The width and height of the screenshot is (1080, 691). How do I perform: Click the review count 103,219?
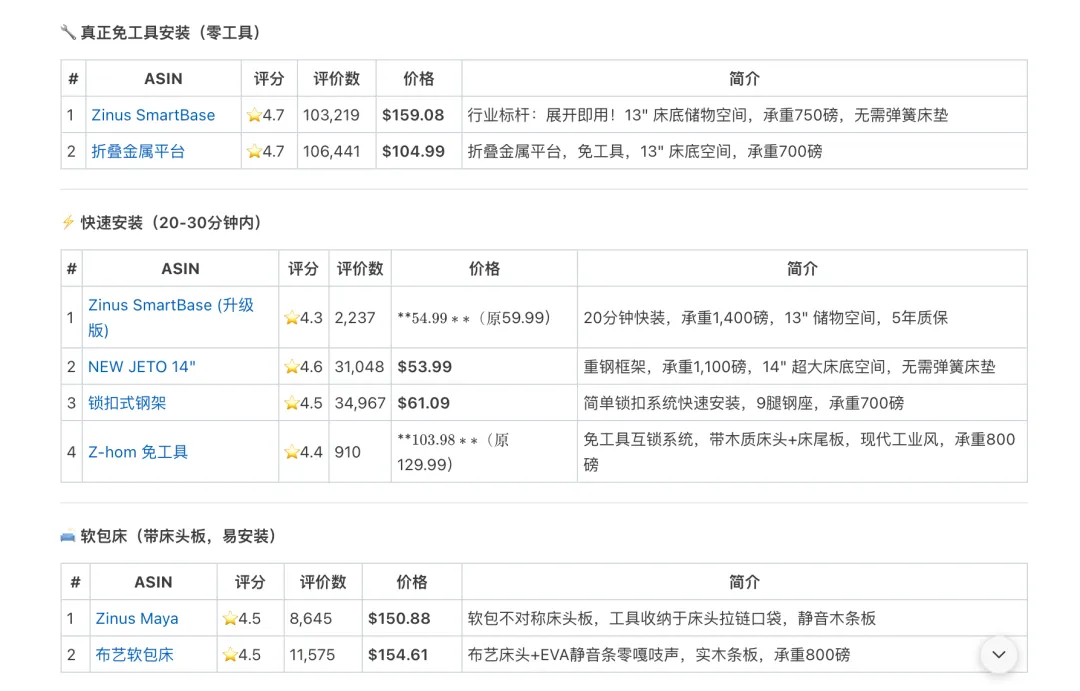(331, 115)
